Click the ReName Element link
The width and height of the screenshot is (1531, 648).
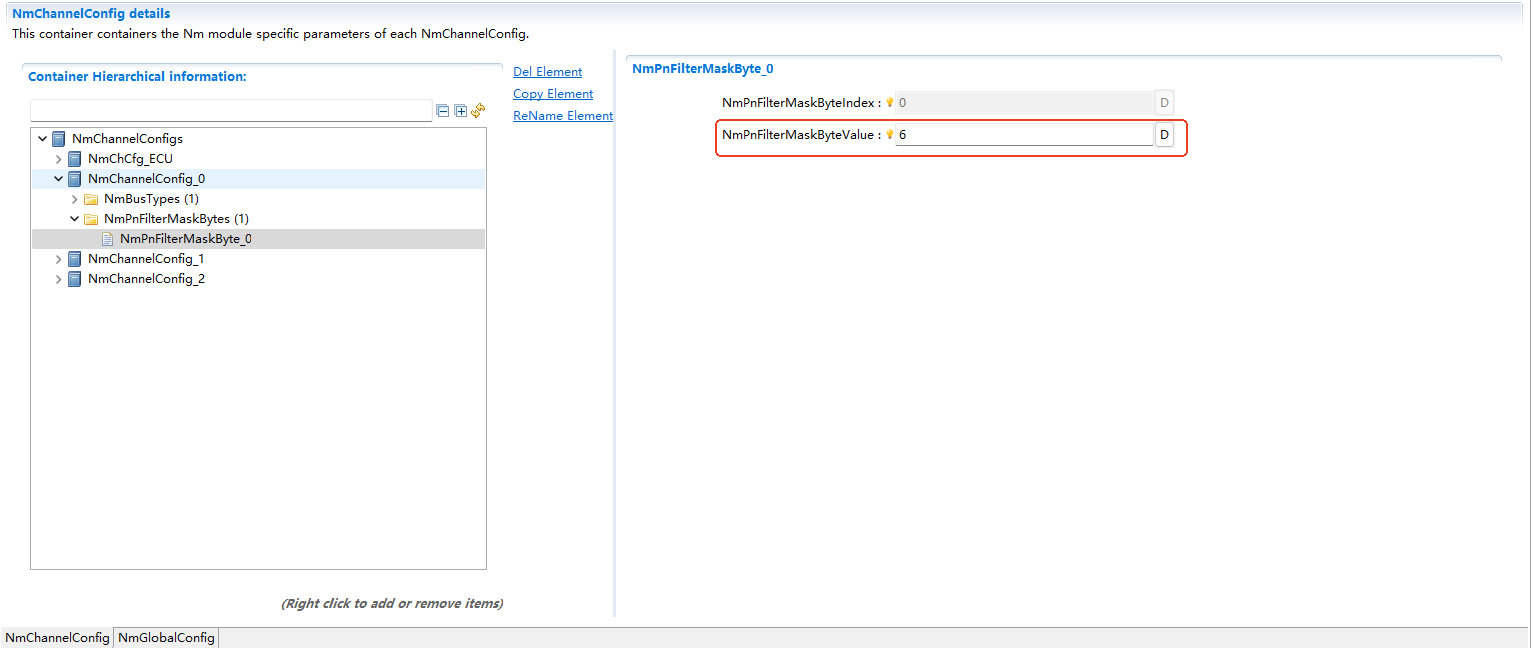click(562, 116)
